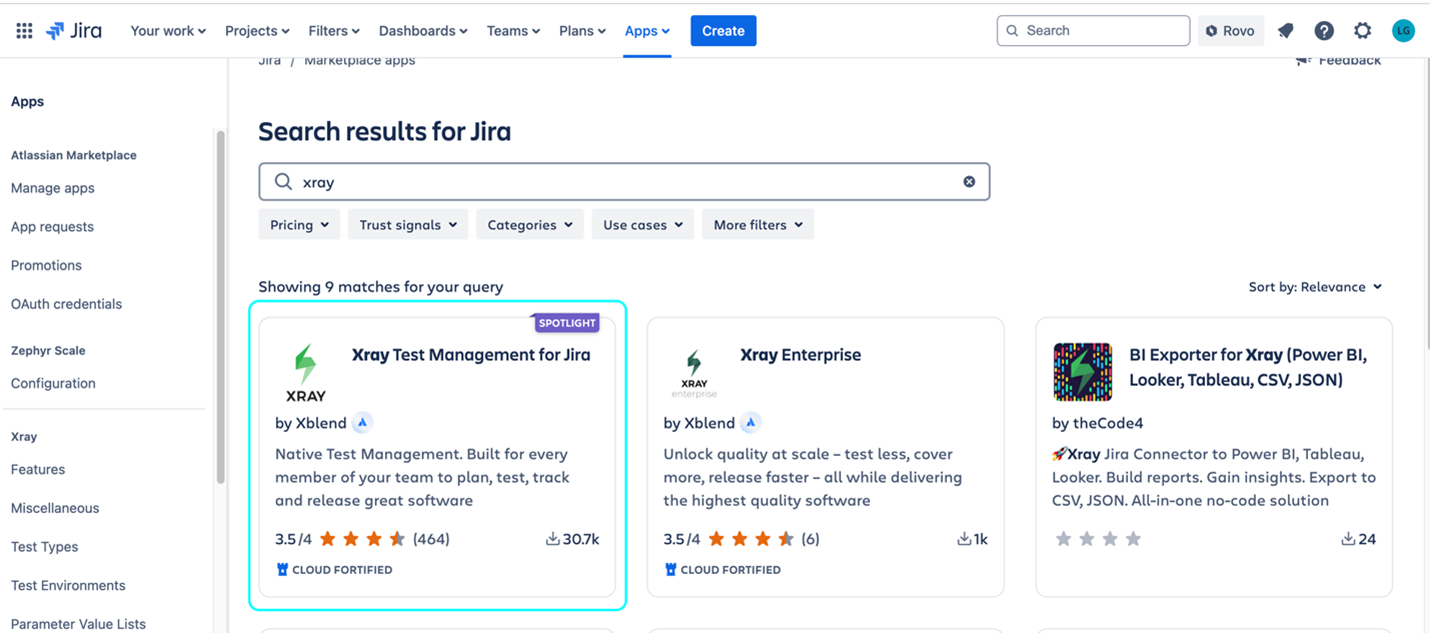The image size is (1430, 633).
Task: Open Zephyr Scale Configuration
Action: pyautogui.click(x=53, y=383)
